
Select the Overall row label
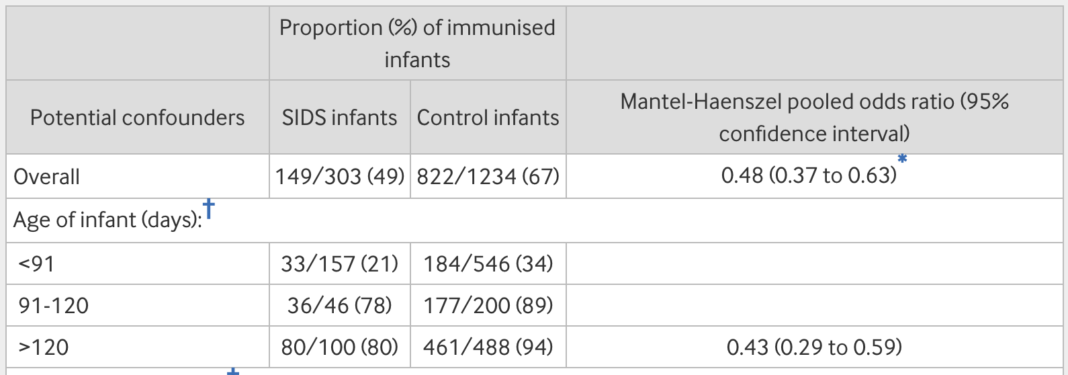pos(47,177)
